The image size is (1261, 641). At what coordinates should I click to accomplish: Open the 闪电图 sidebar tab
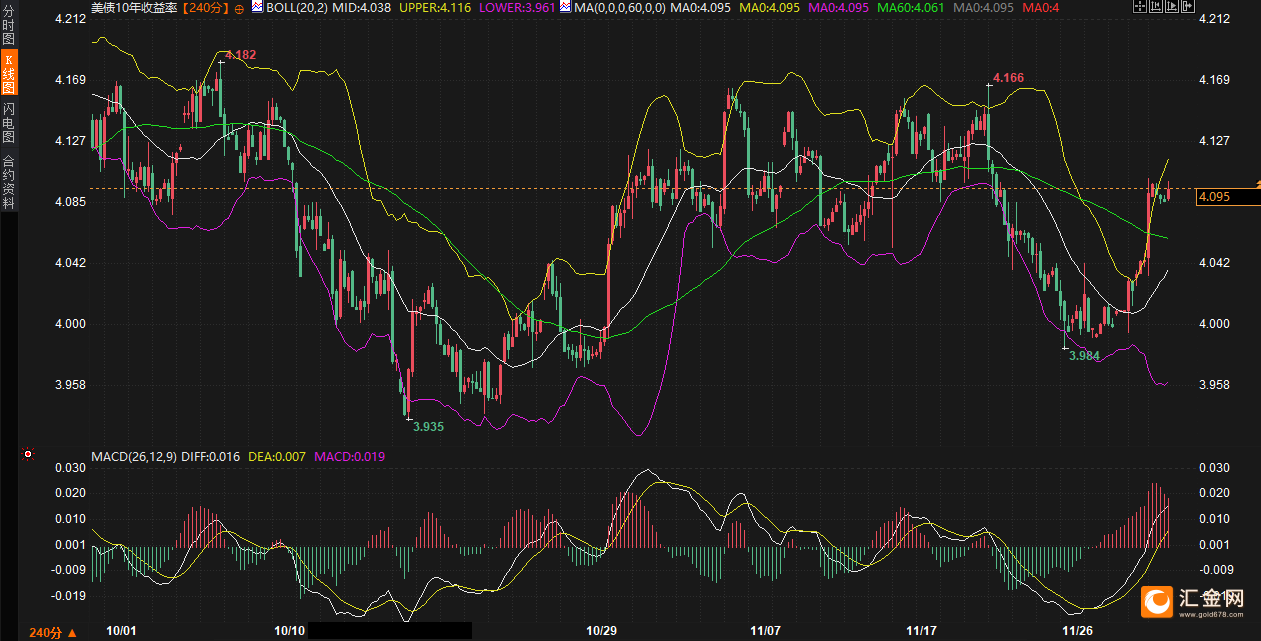point(8,122)
